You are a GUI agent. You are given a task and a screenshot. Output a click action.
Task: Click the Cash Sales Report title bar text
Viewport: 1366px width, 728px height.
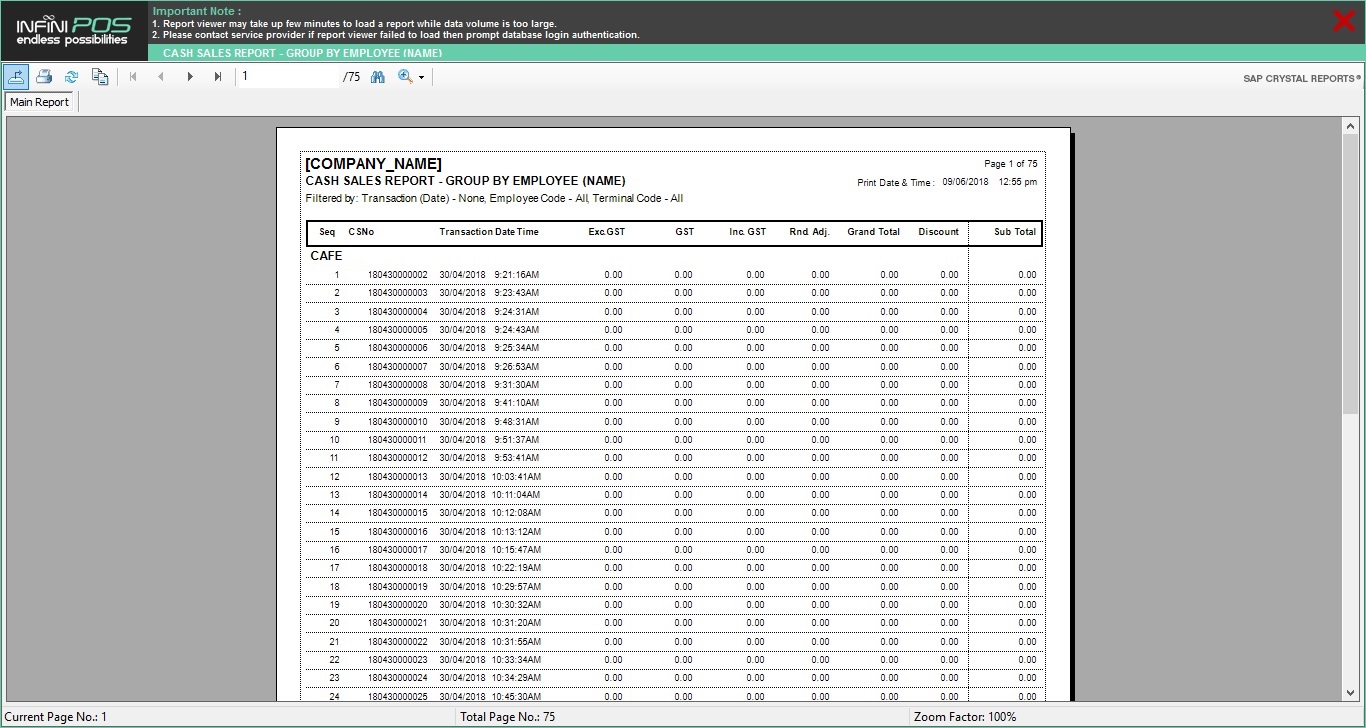click(x=302, y=53)
